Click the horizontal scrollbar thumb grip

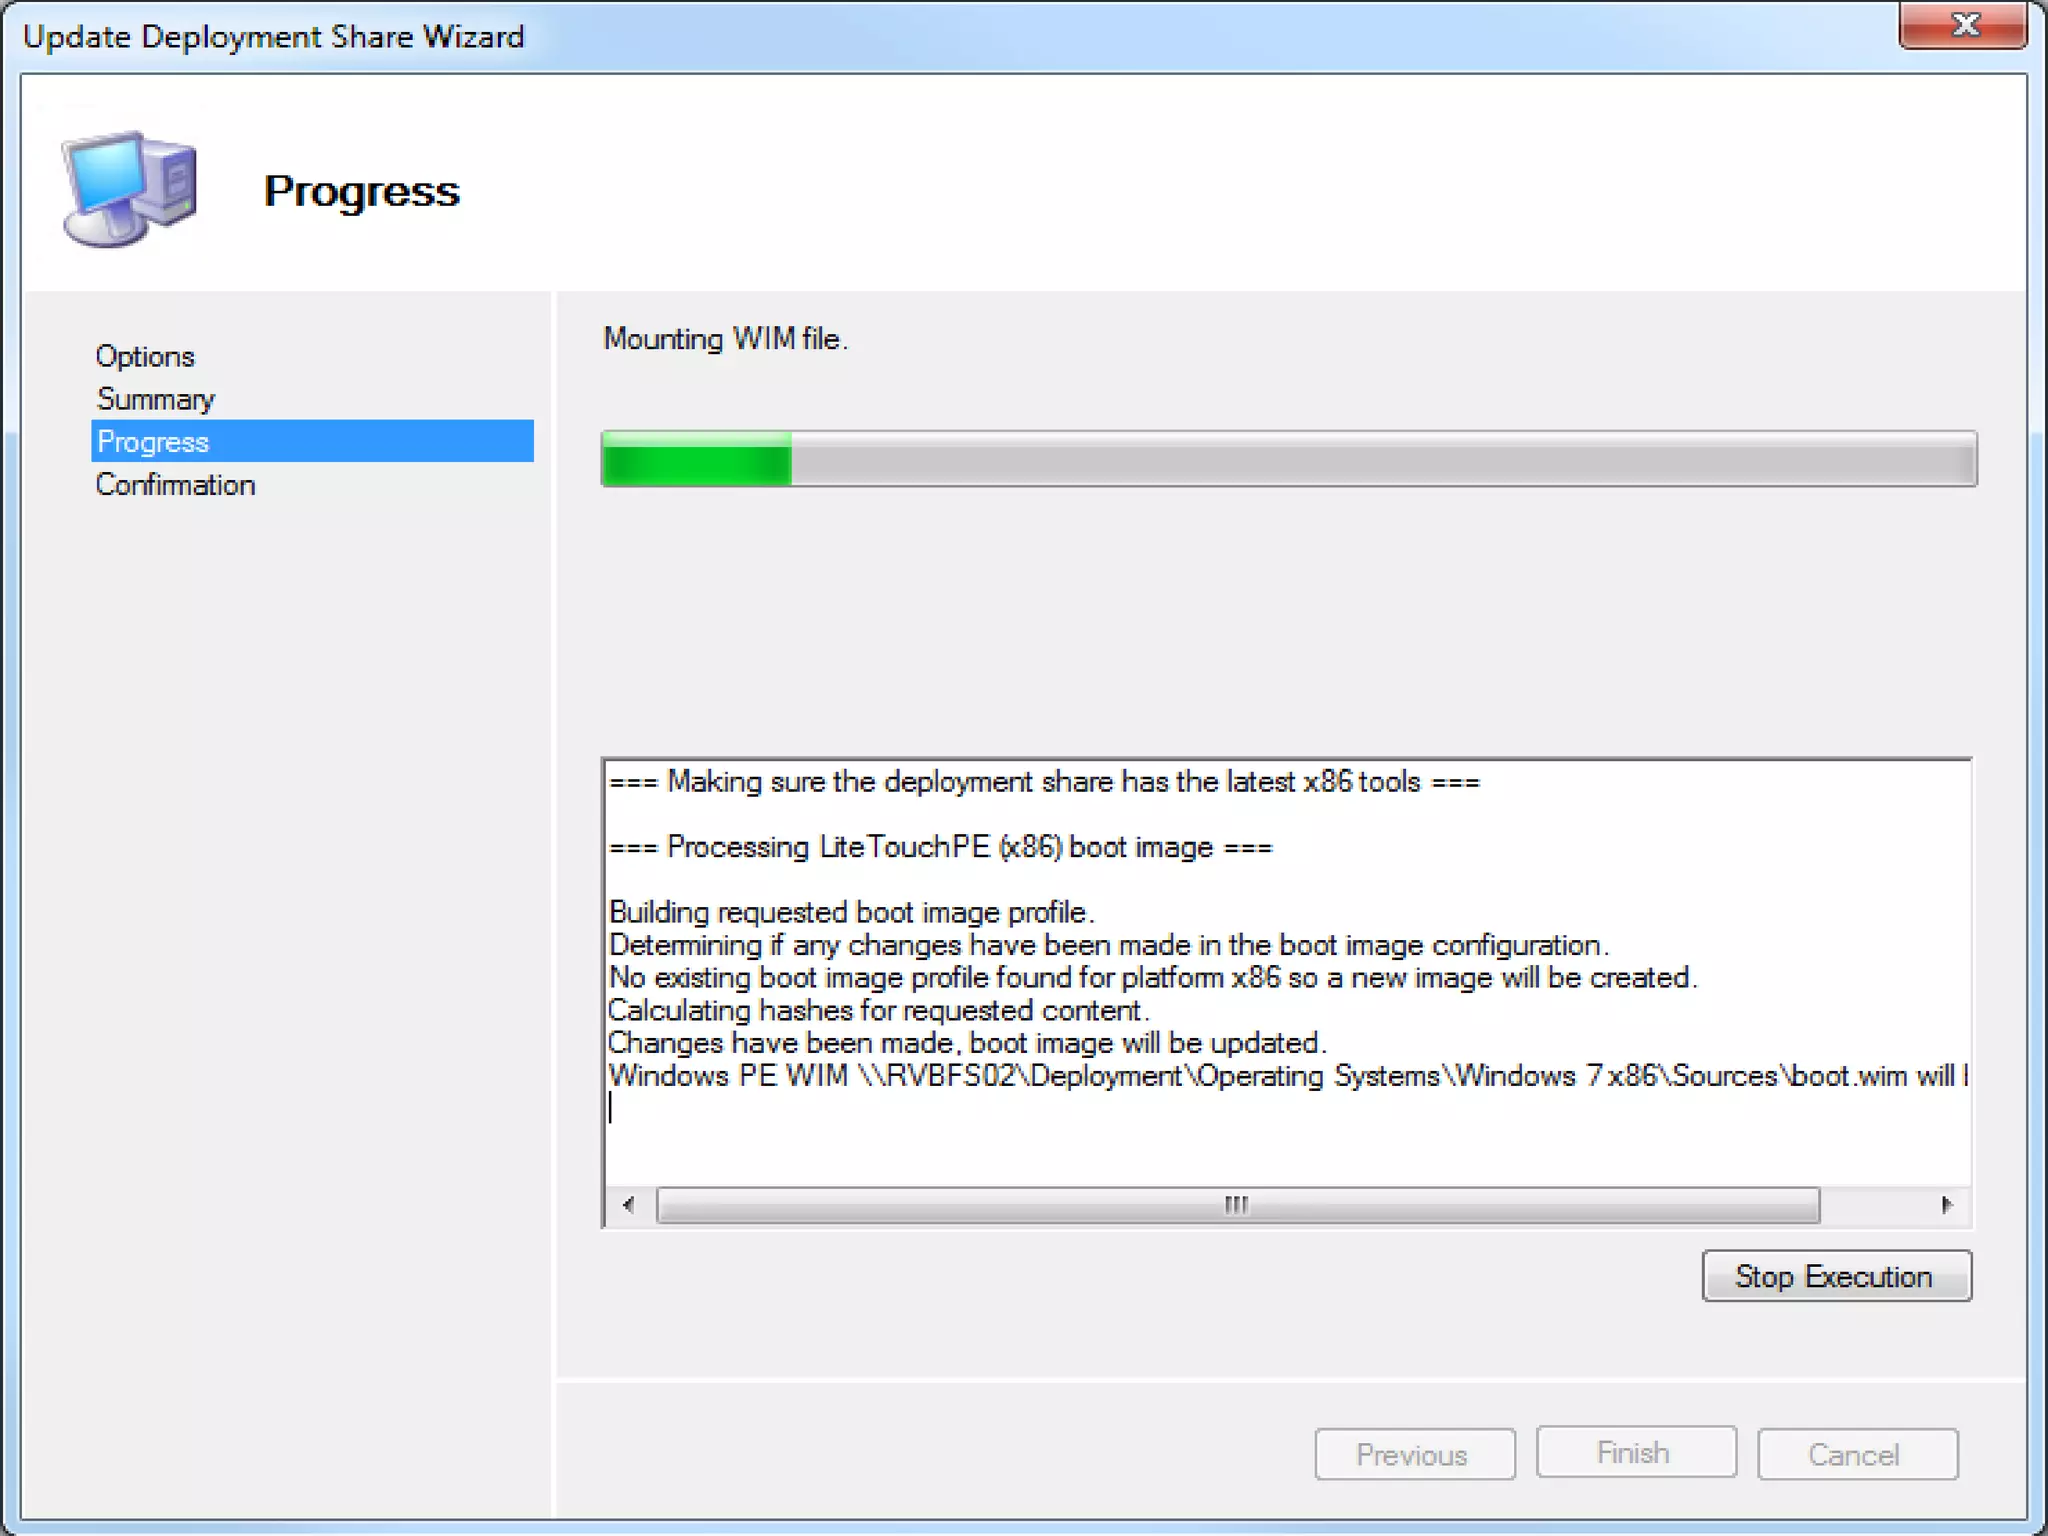click(1237, 1204)
